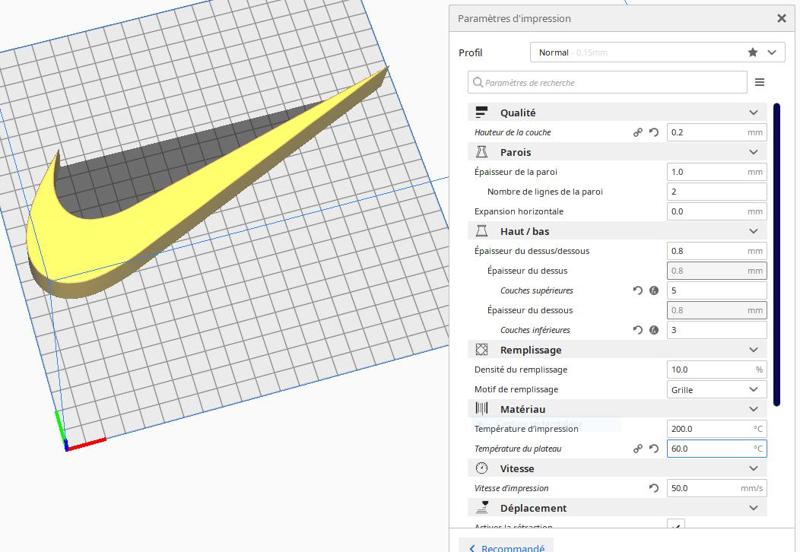Reset Couches supérieures value

pyautogui.click(x=638, y=290)
